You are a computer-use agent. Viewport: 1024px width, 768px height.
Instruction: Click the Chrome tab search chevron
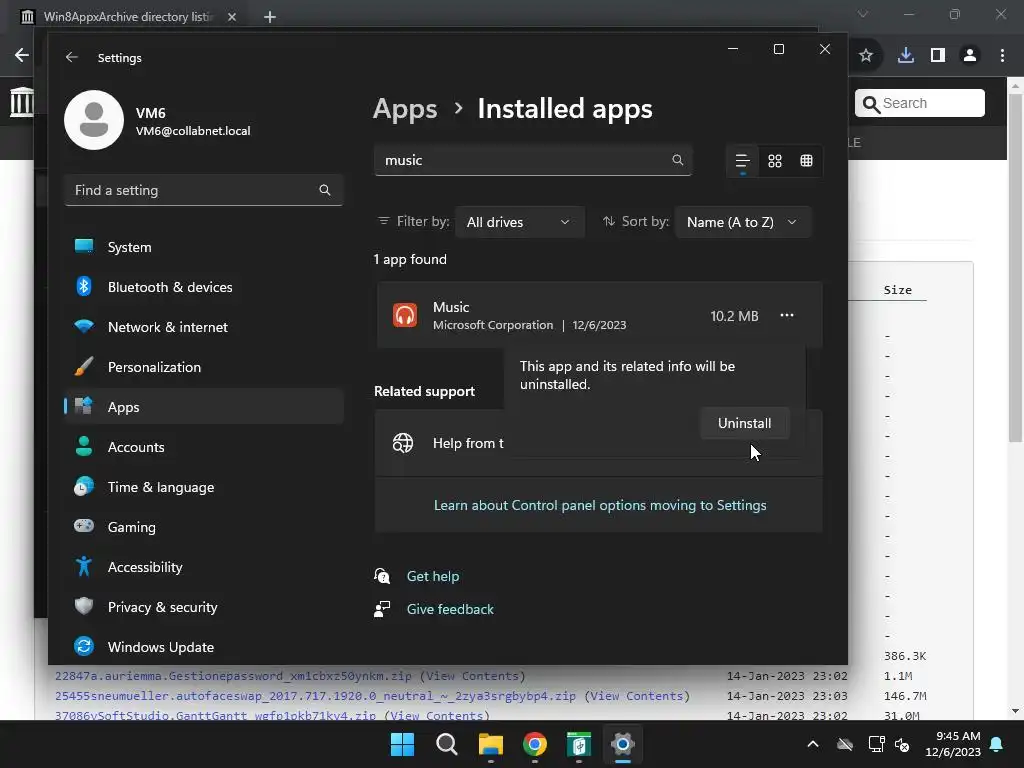pos(863,14)
